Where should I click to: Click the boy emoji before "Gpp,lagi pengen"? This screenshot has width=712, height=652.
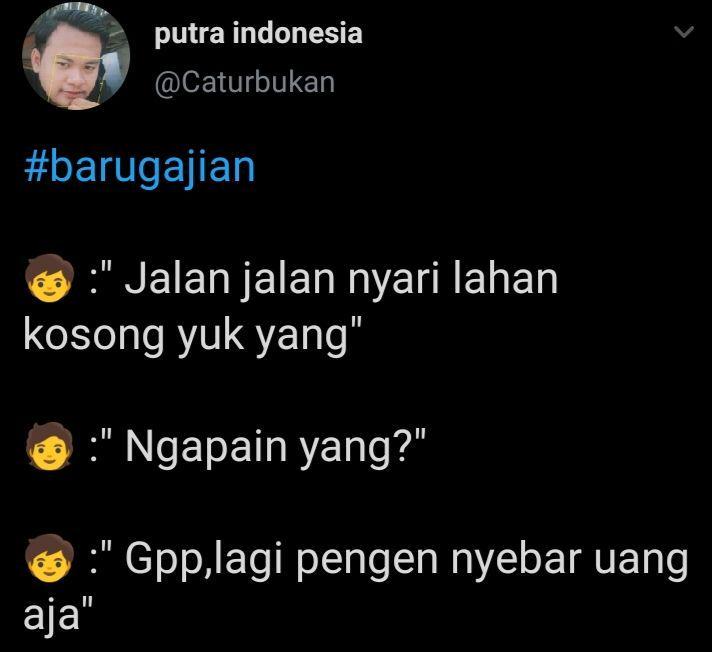pos(49,558)
